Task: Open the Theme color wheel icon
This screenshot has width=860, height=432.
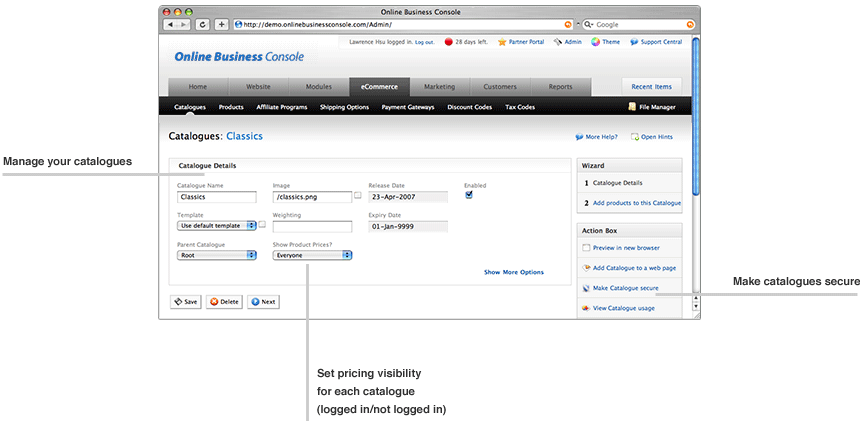Action: [596, 42]
